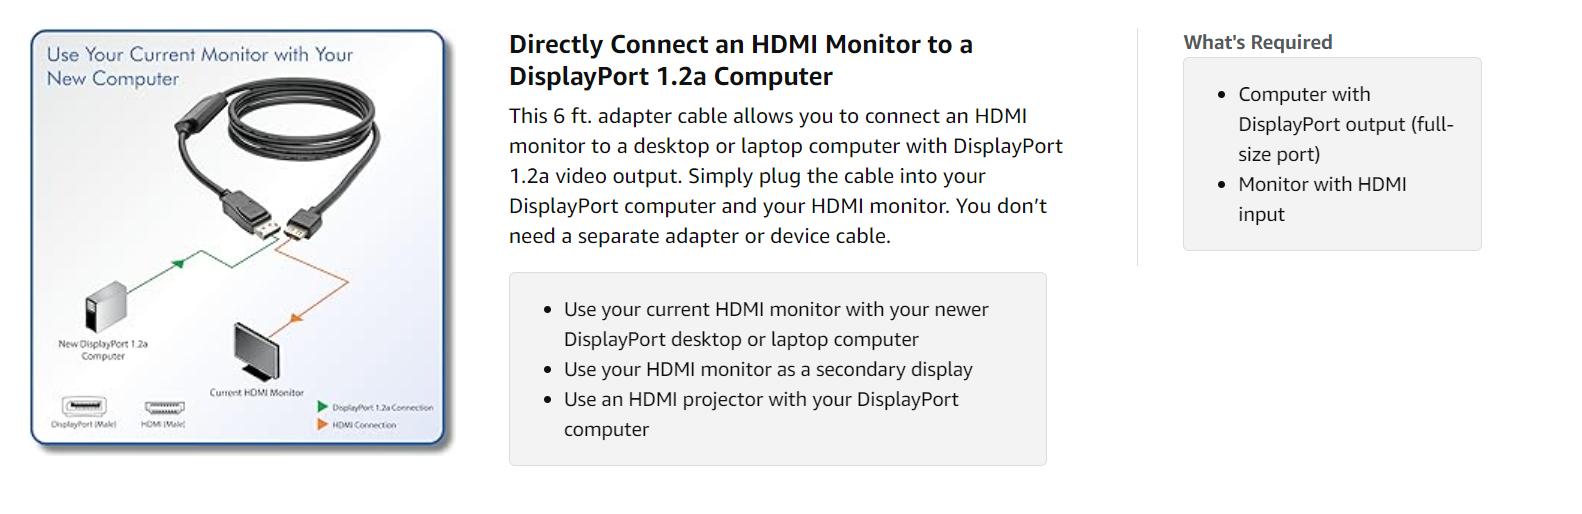The image size is (1582, 514).
Task: Click the DisplayPort (Male) connector icon
Action: (84, 406)
